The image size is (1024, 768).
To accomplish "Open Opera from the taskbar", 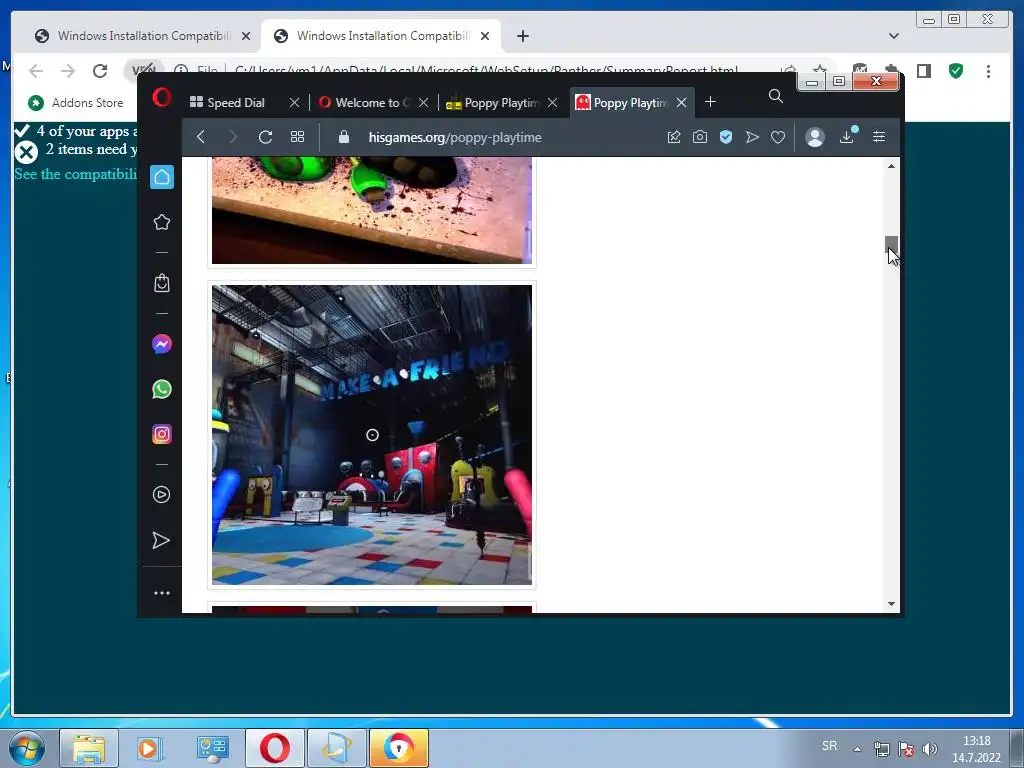I will tap(275, 748).
